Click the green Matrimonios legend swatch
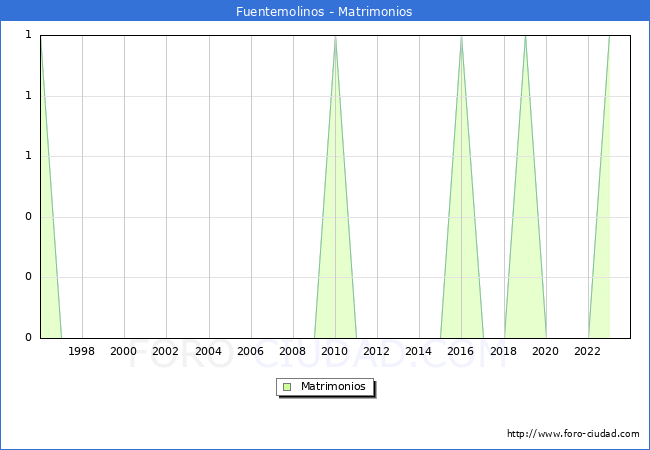Screen dimensions: 650x450 click(287, 387)
